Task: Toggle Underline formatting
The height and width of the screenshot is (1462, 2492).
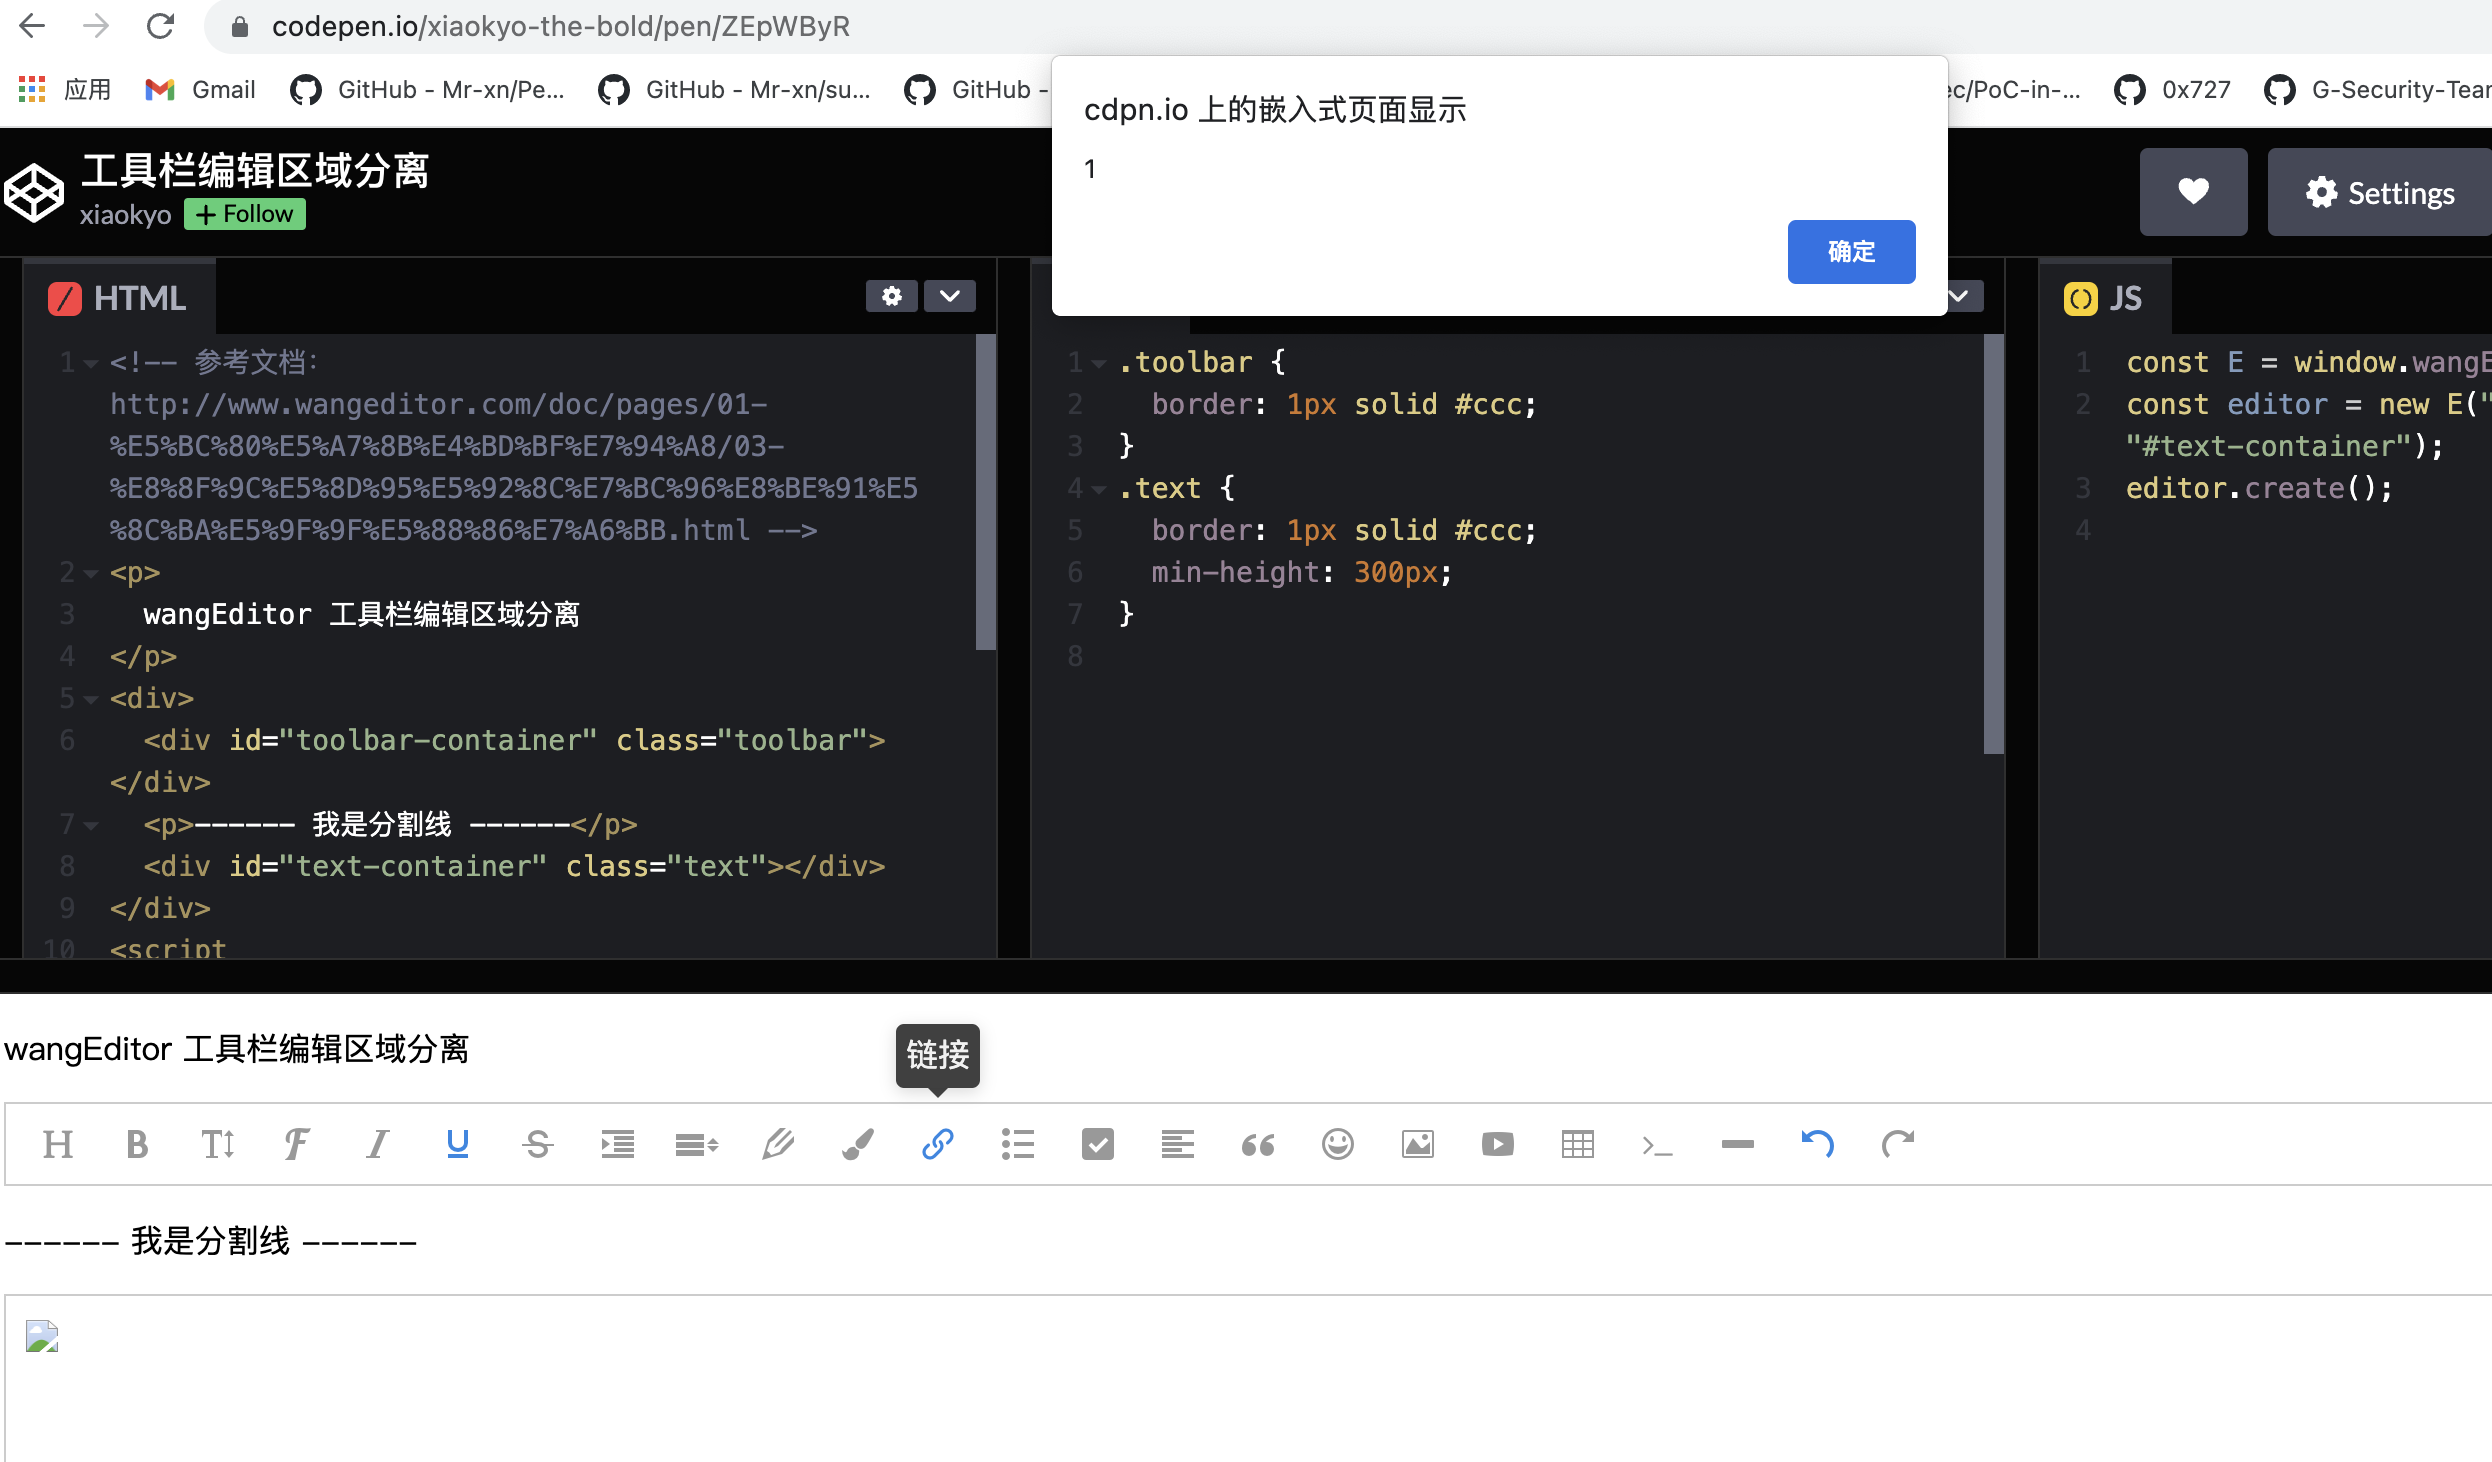Action: pos(458,1144)
